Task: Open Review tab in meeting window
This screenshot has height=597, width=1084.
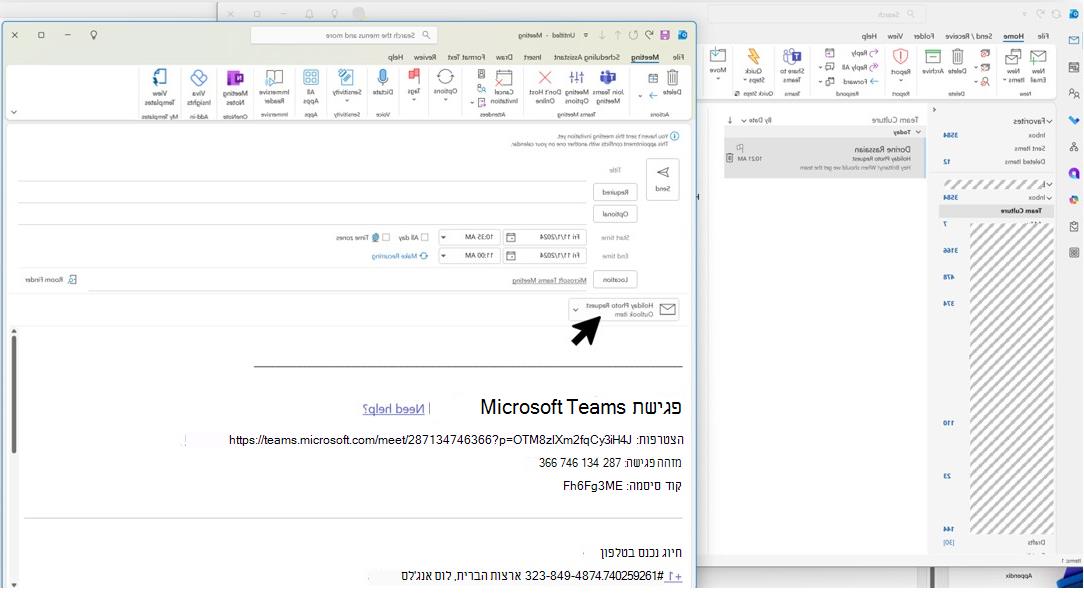Action: (x=424, y=57)
